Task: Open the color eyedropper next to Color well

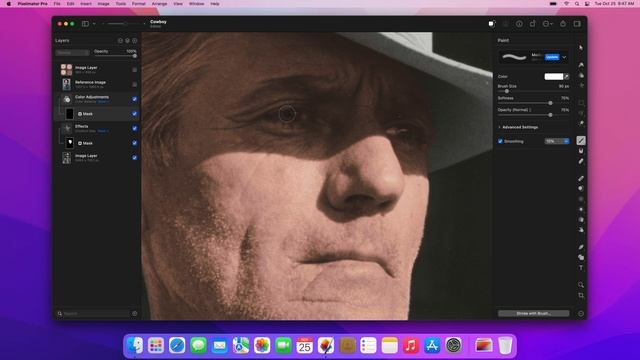Action: (567, 76)
